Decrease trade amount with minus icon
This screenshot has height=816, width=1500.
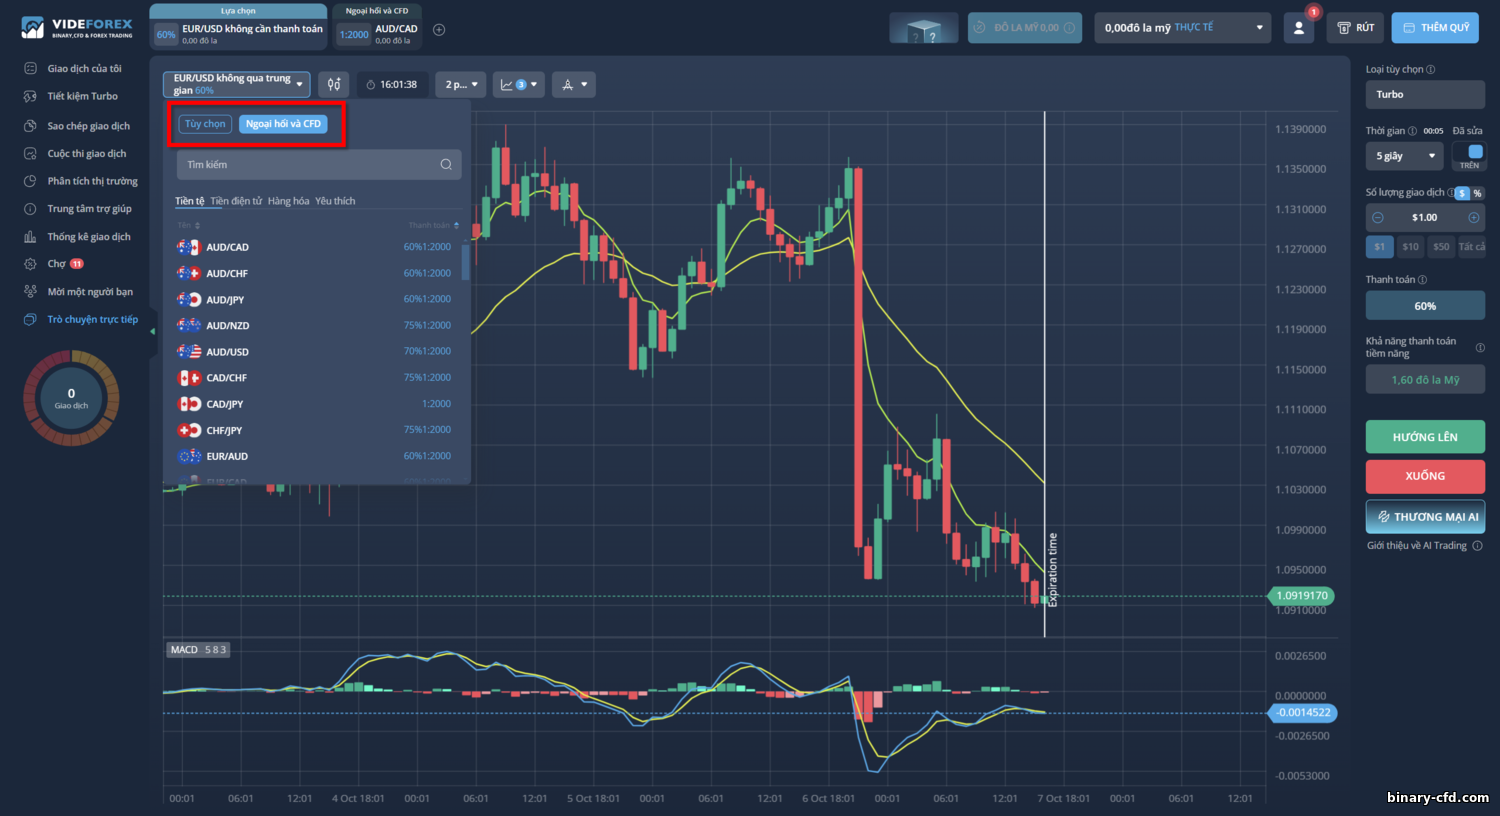1377,217
